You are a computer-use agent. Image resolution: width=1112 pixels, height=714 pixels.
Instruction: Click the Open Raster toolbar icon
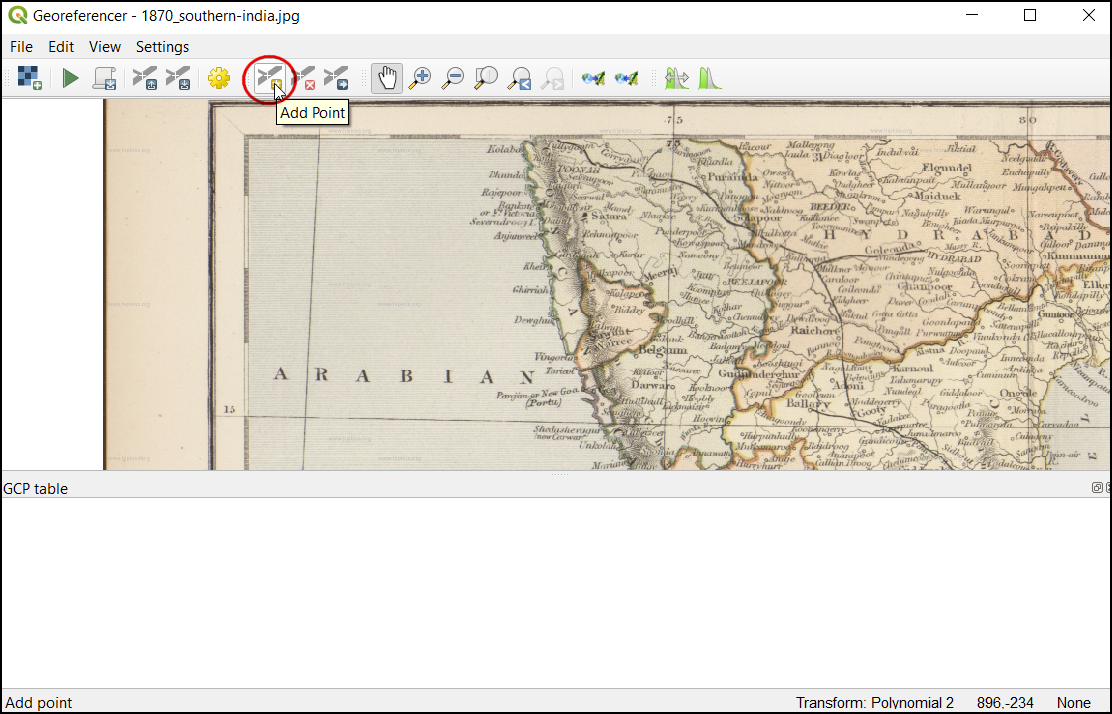point(30,78)
